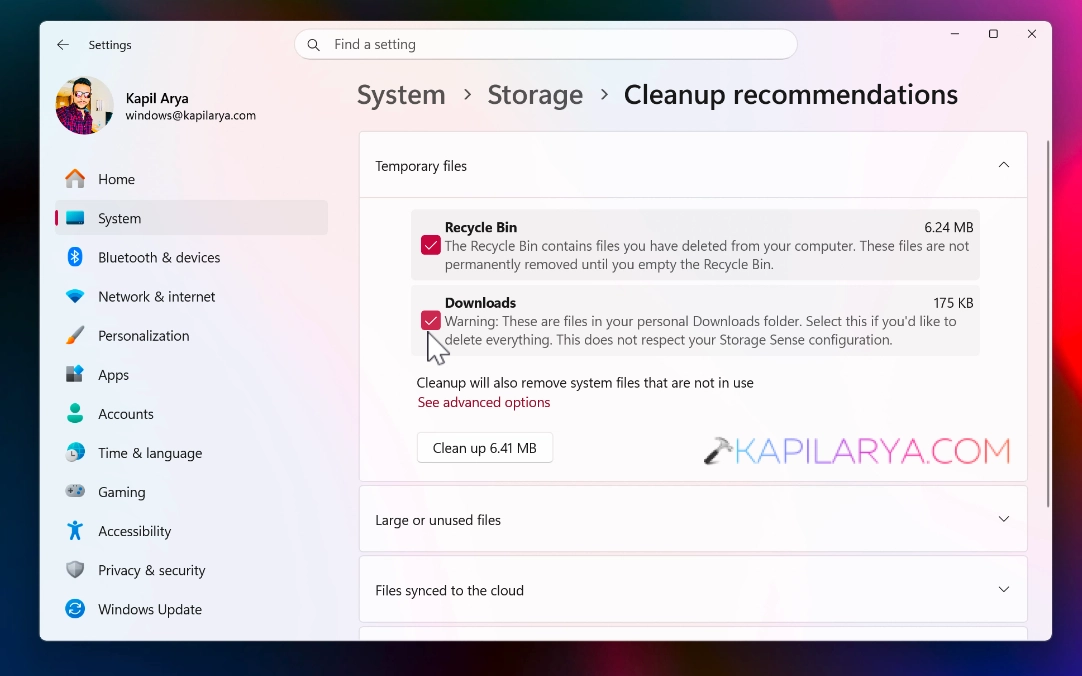Click System in the breadcrumb
This screenshot has height=676, width=1082.
click(401, 95)
